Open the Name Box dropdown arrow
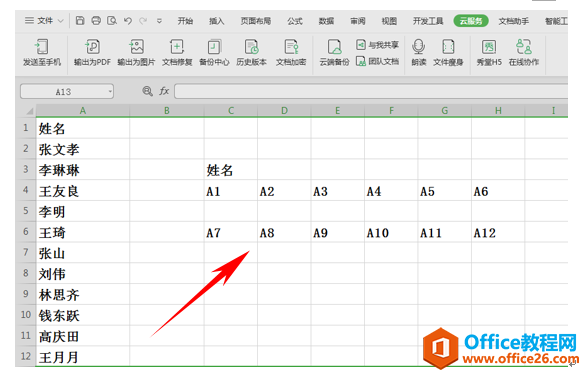 (x=110, y=91)
